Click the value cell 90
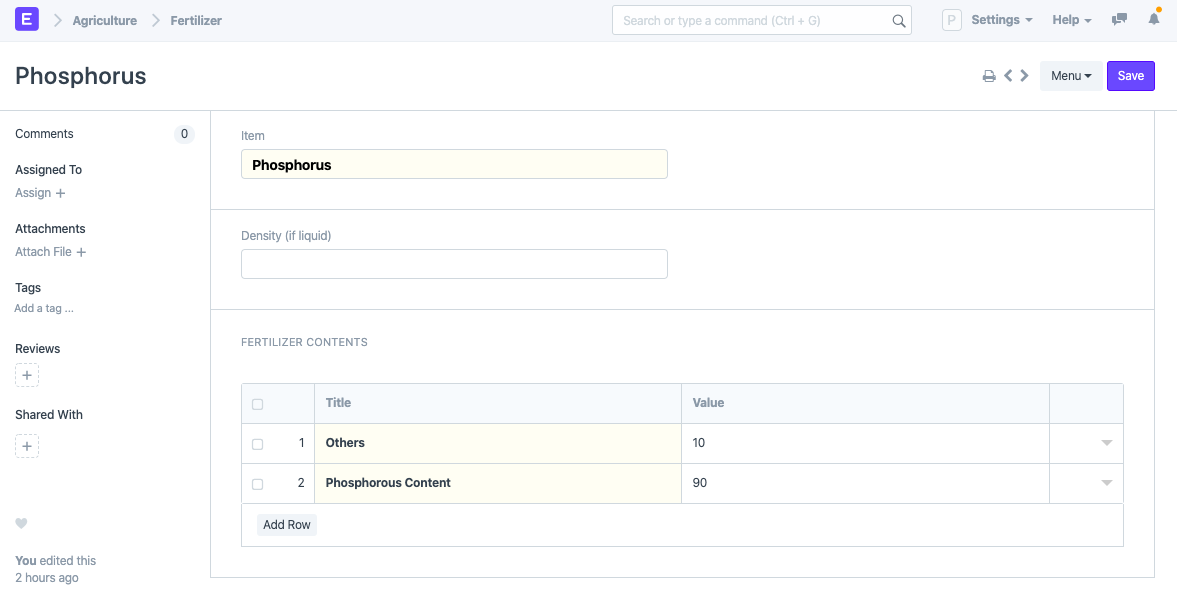 click(865, 483)
